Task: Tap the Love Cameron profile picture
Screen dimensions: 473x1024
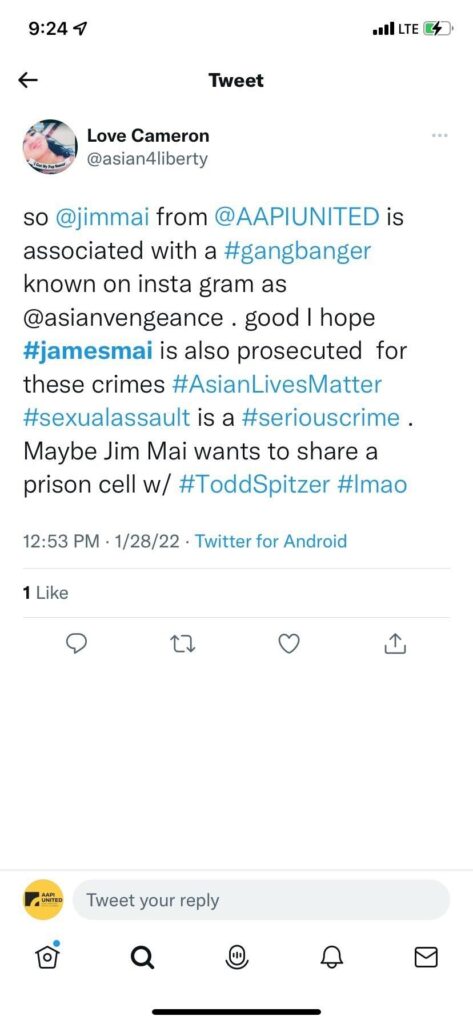Action: pyautogui.click(x=50, y=147)
